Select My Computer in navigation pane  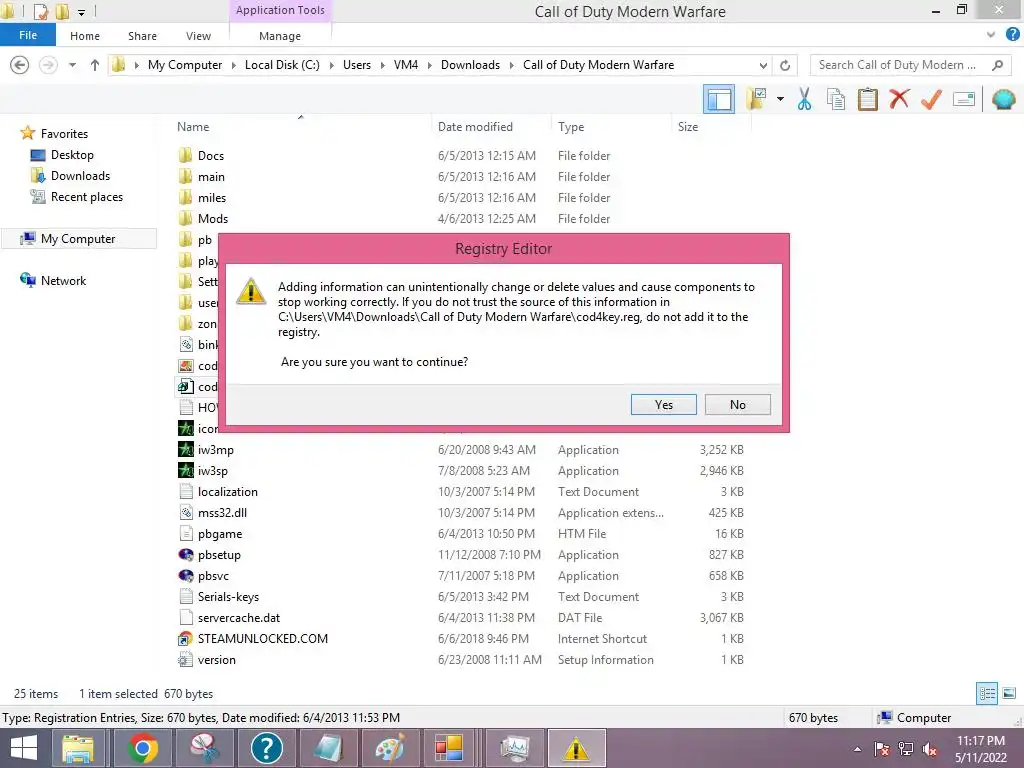[x=78, y=239]
